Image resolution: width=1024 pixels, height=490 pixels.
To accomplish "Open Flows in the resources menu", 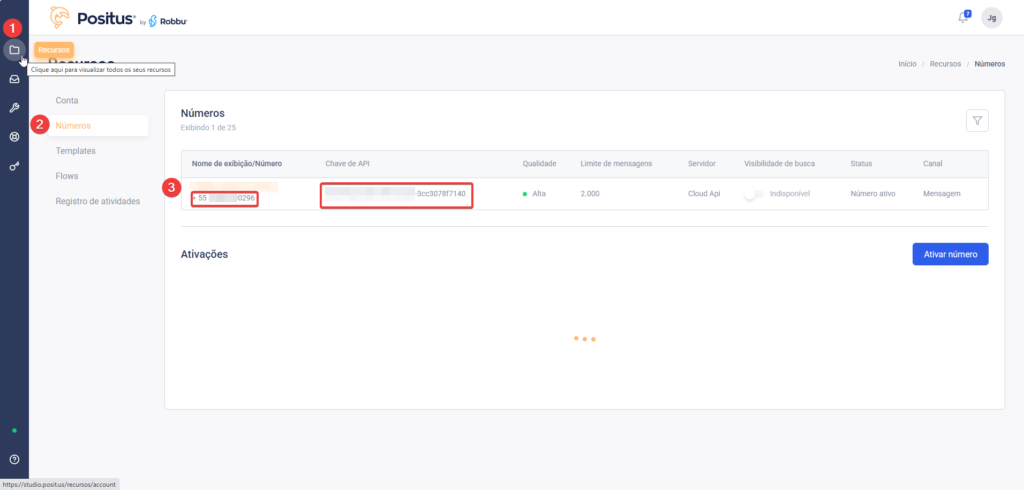I will pos(68,176).
